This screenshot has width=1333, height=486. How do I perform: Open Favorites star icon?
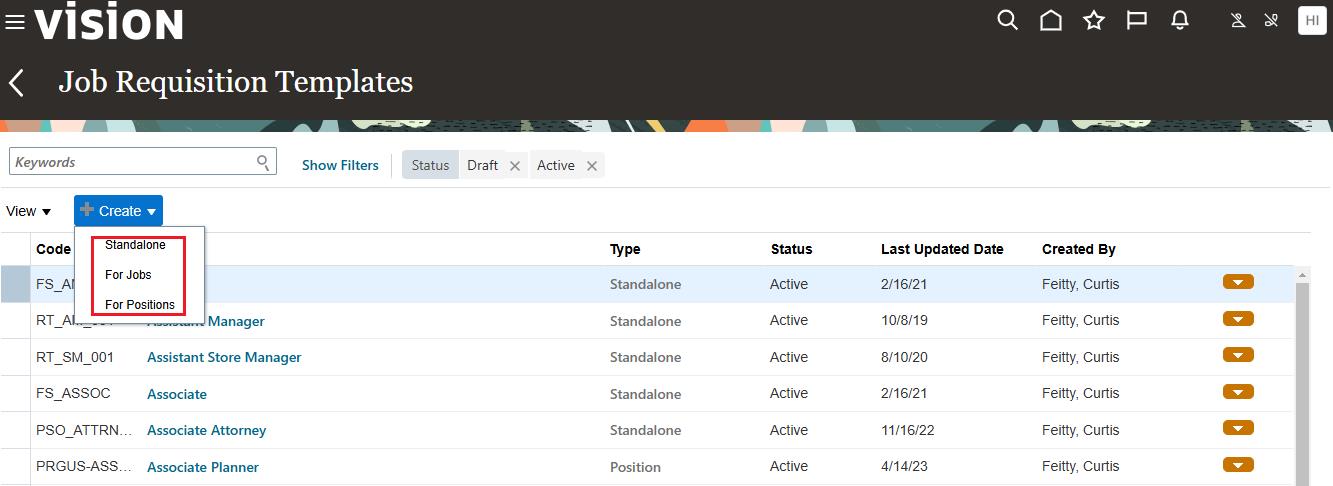point(1094,21)
